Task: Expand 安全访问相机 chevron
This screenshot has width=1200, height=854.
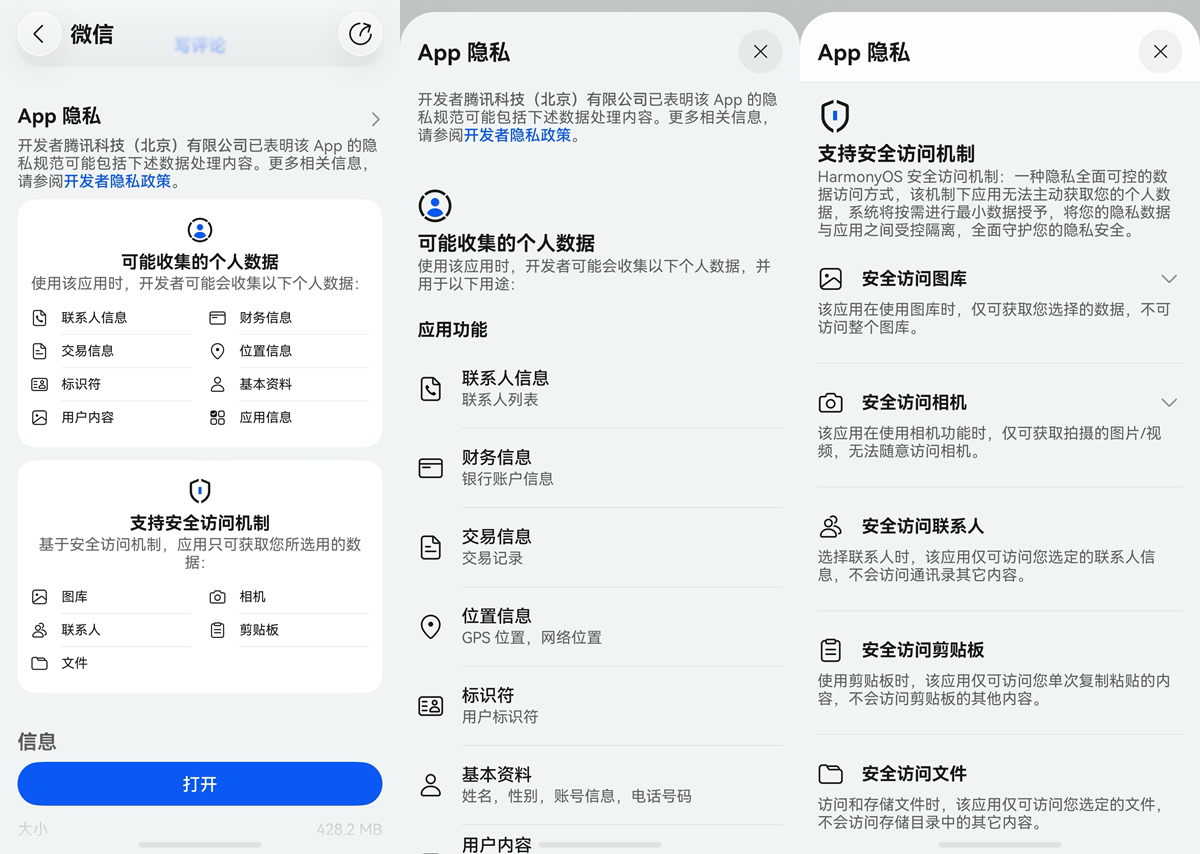Action: click(x=1169, y=402)
